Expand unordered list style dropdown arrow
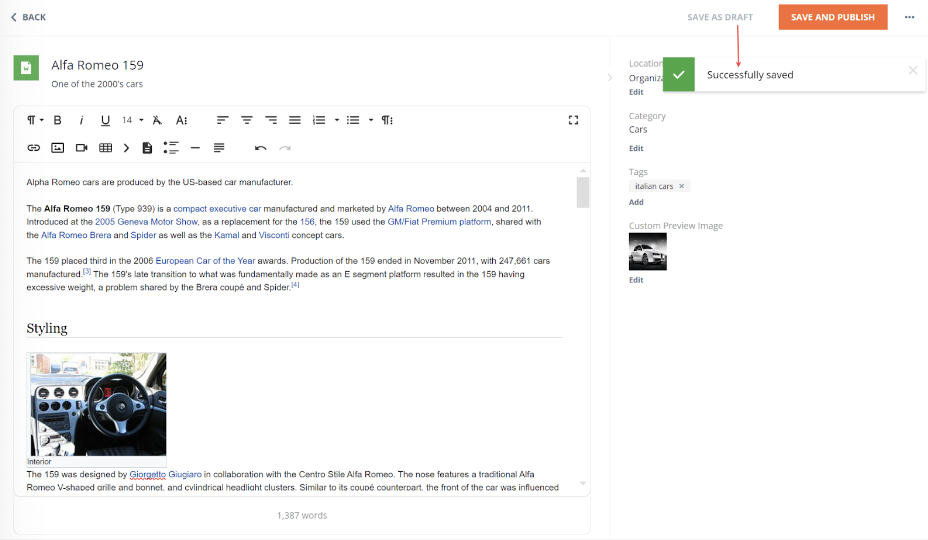The image size is (928, 540). click(371, 120)
